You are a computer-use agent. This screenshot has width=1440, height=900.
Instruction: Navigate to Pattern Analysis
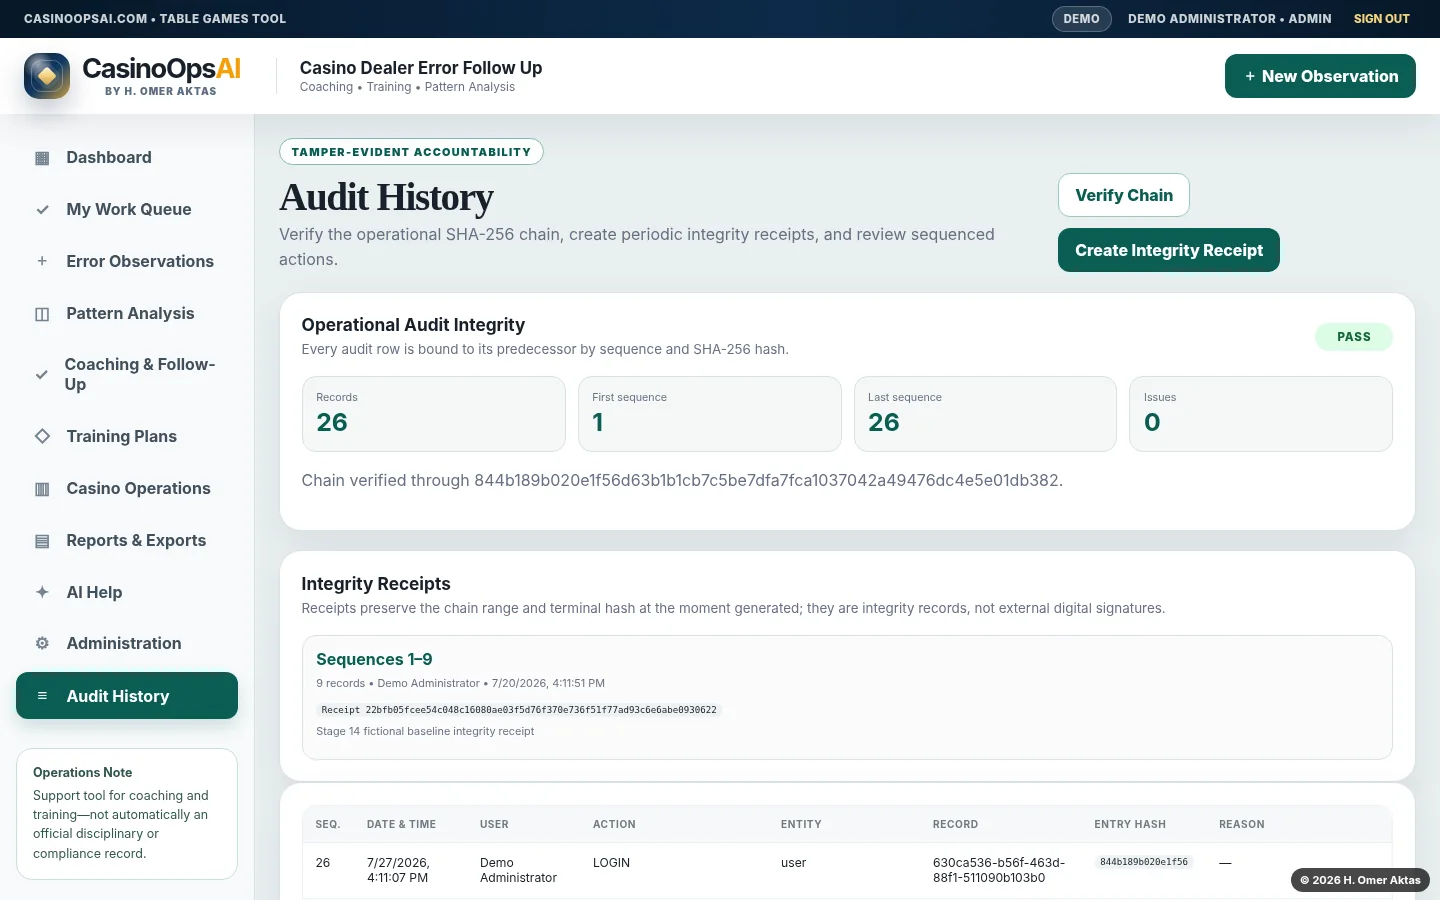(127, 314)
